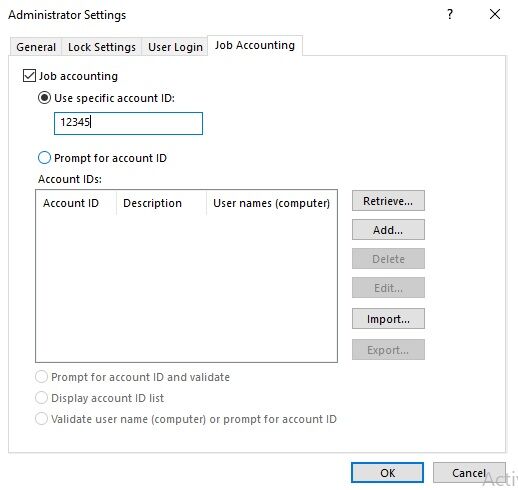
Task: Select the Job Accounting tab
Action: point(255,45)
